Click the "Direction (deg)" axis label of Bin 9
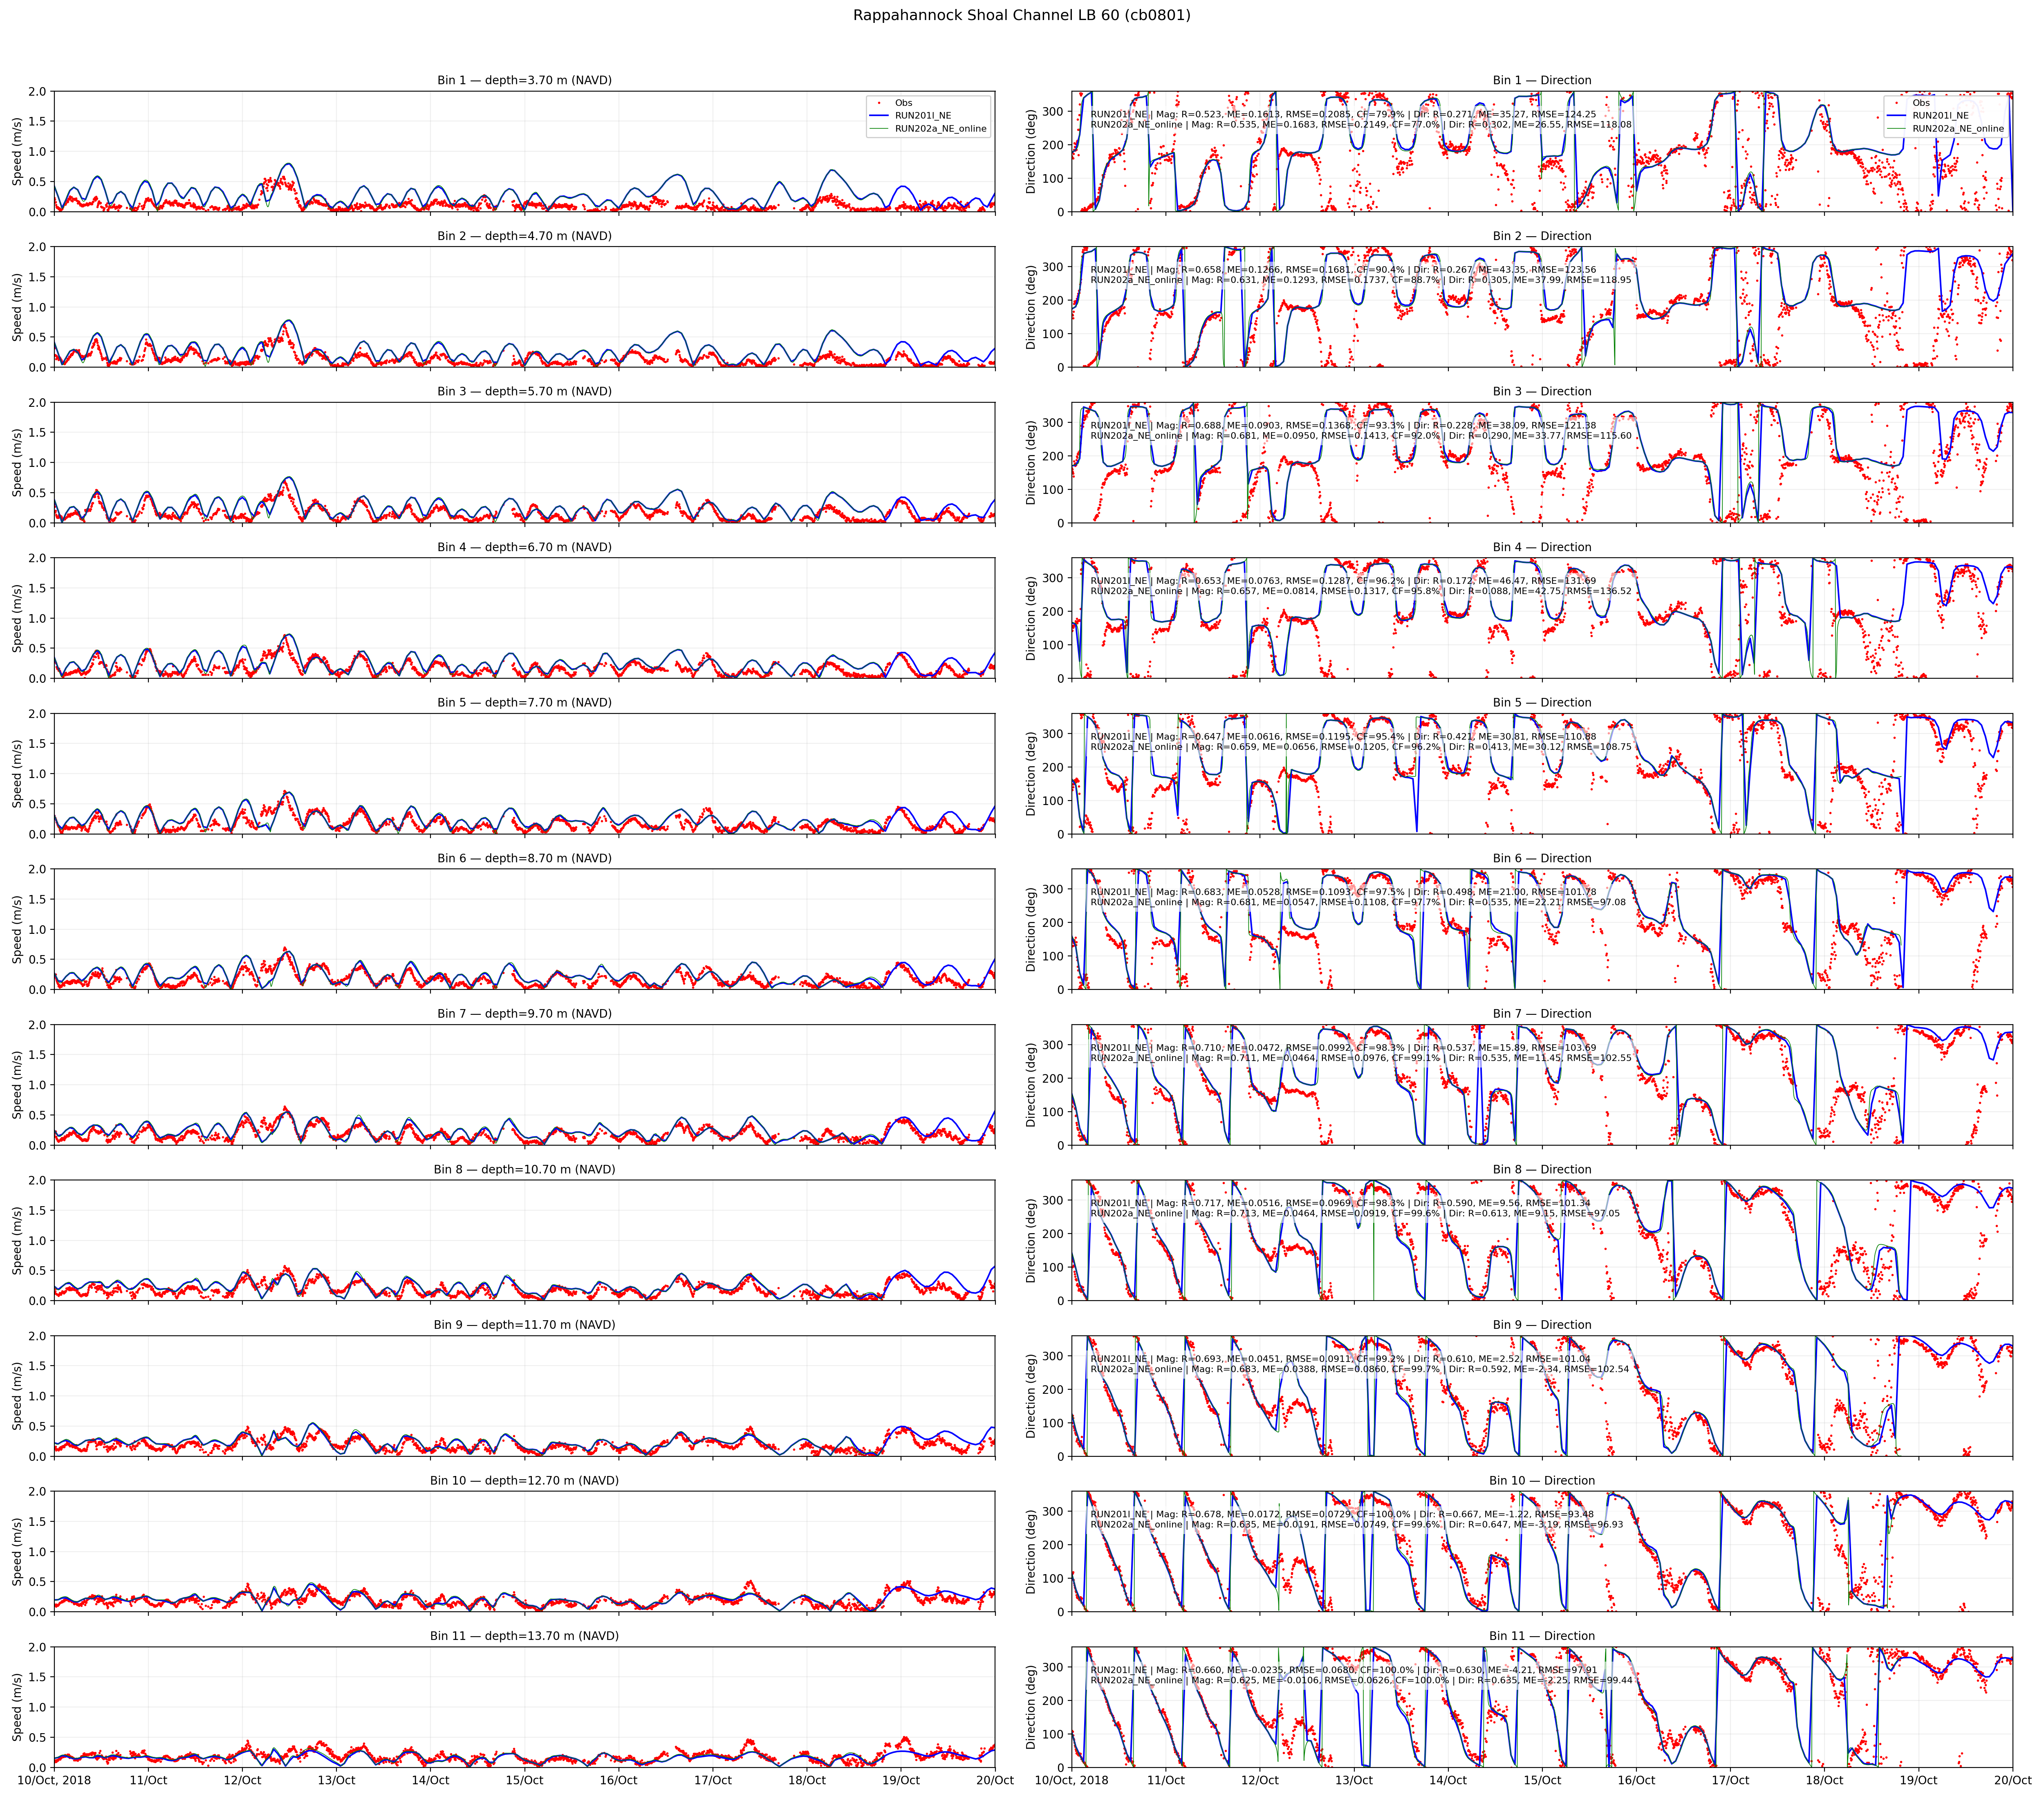 tap(1031, 1396)
